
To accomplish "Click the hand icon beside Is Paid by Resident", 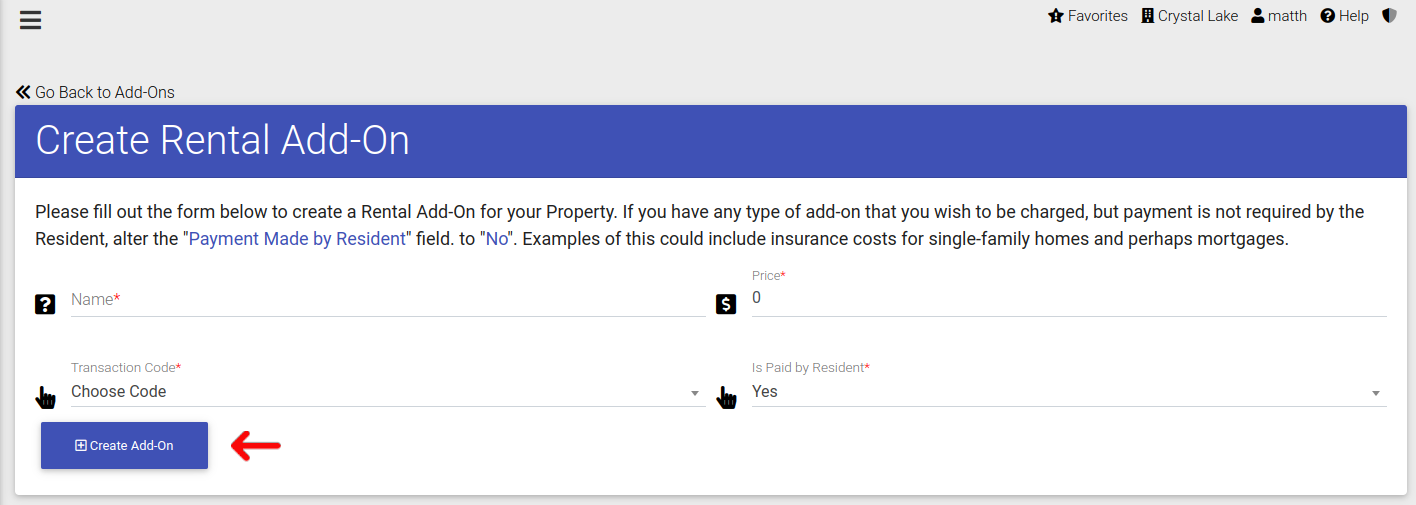I will (x=726, y=397).
